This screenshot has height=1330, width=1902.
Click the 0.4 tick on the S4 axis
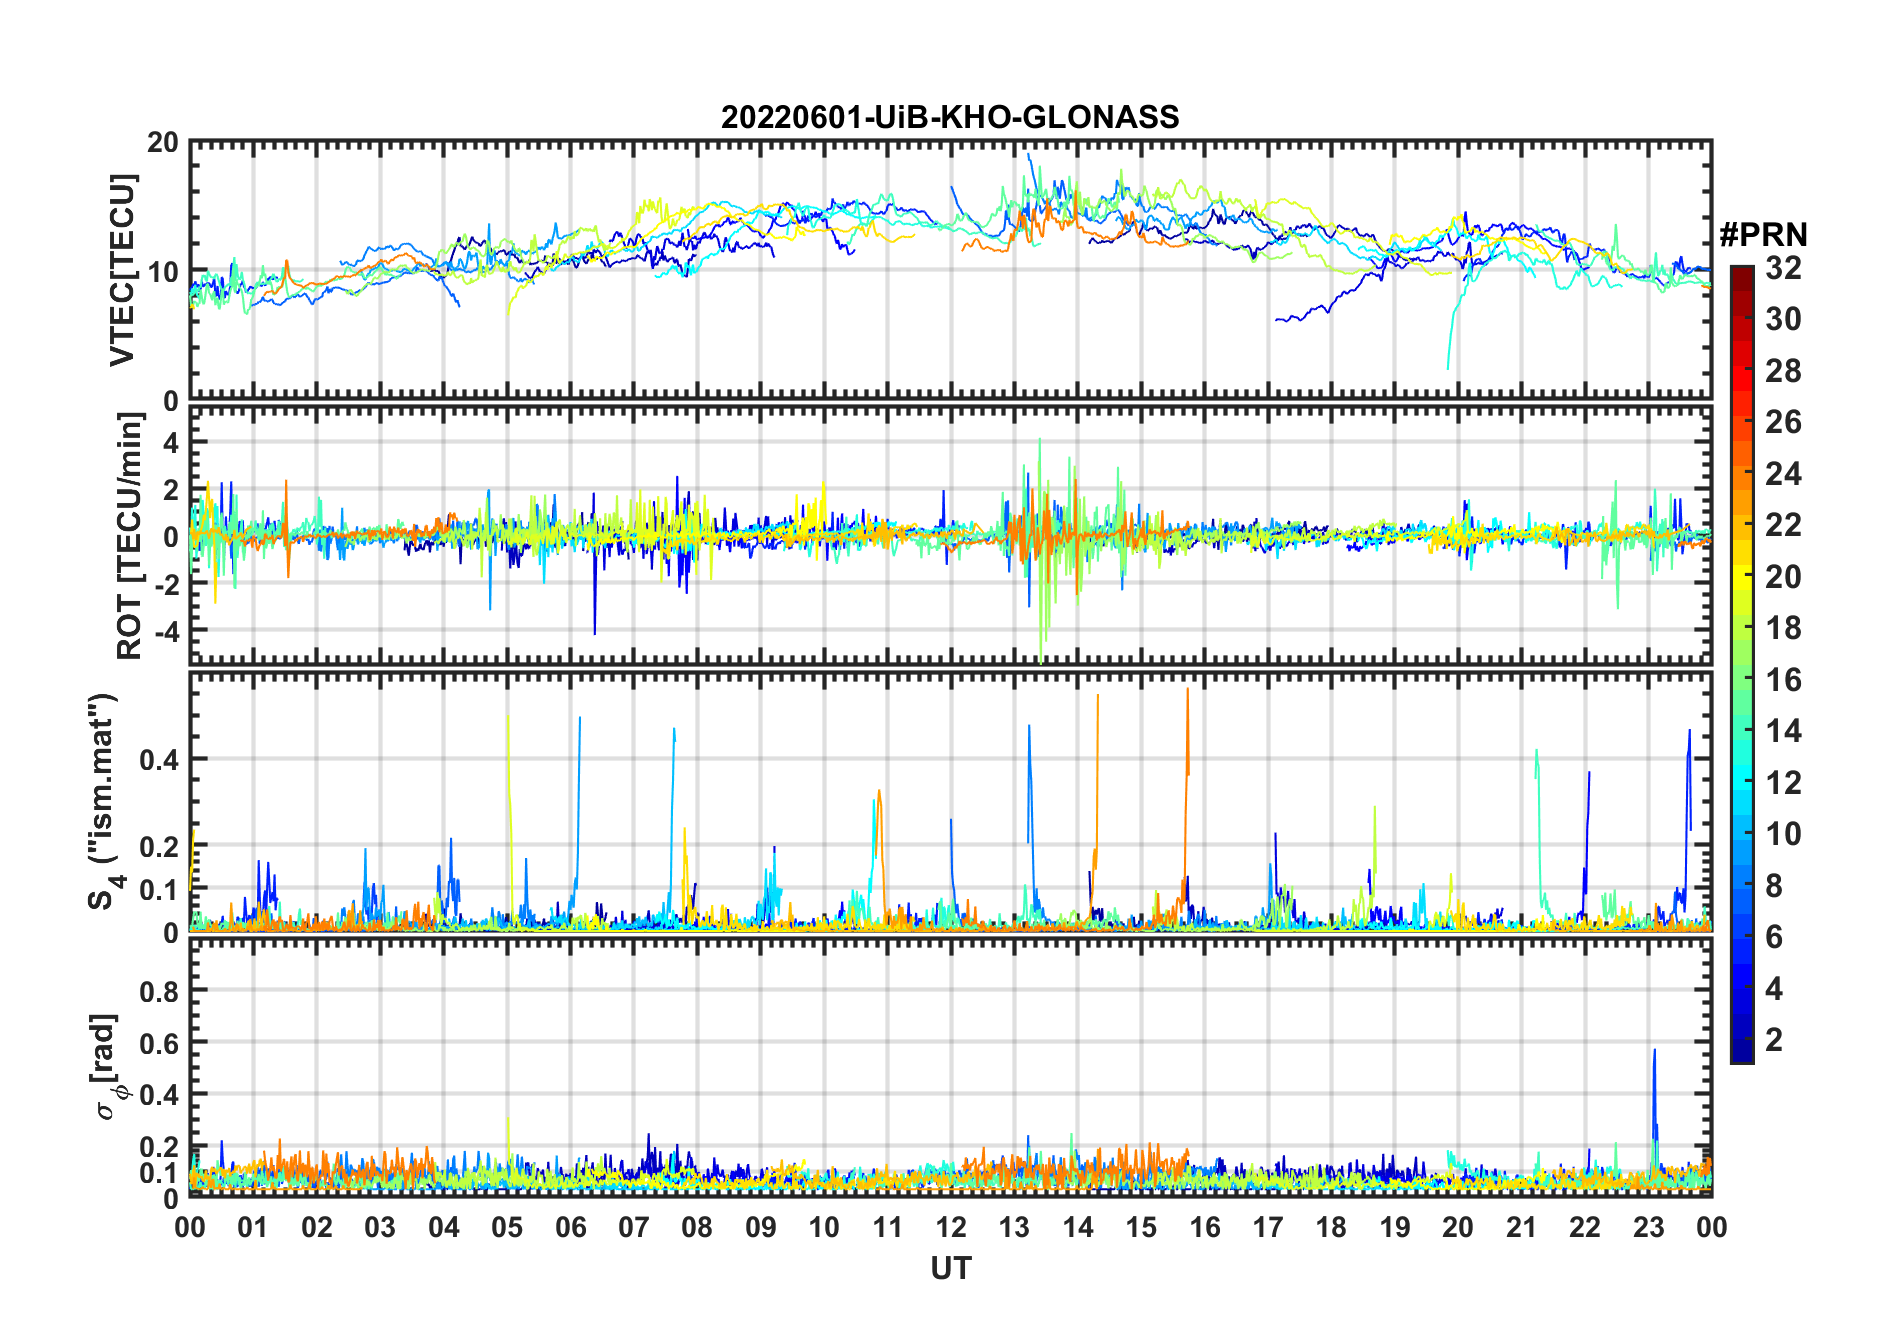point(159,760)
